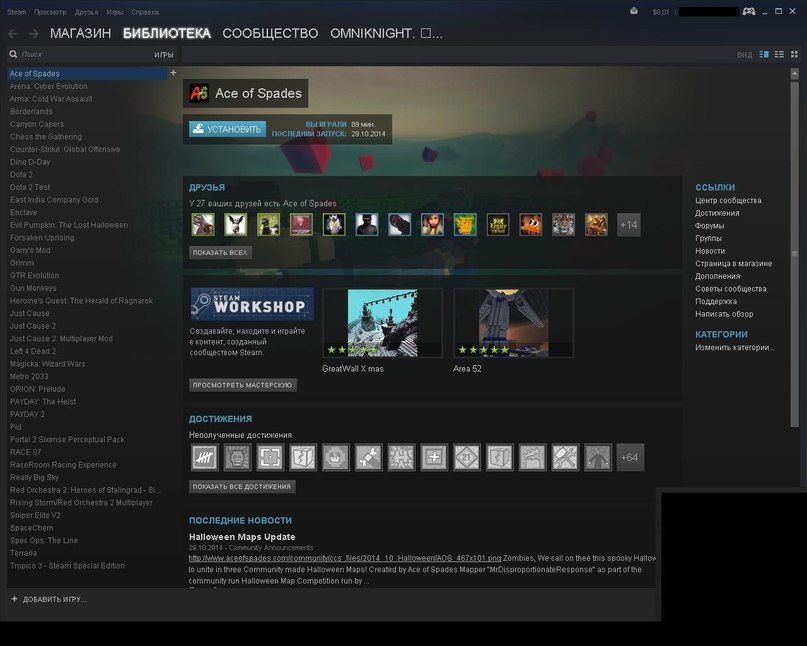
Task: Open GreatWall X mas workshop thumbnail
Action: tap(382, 323)
